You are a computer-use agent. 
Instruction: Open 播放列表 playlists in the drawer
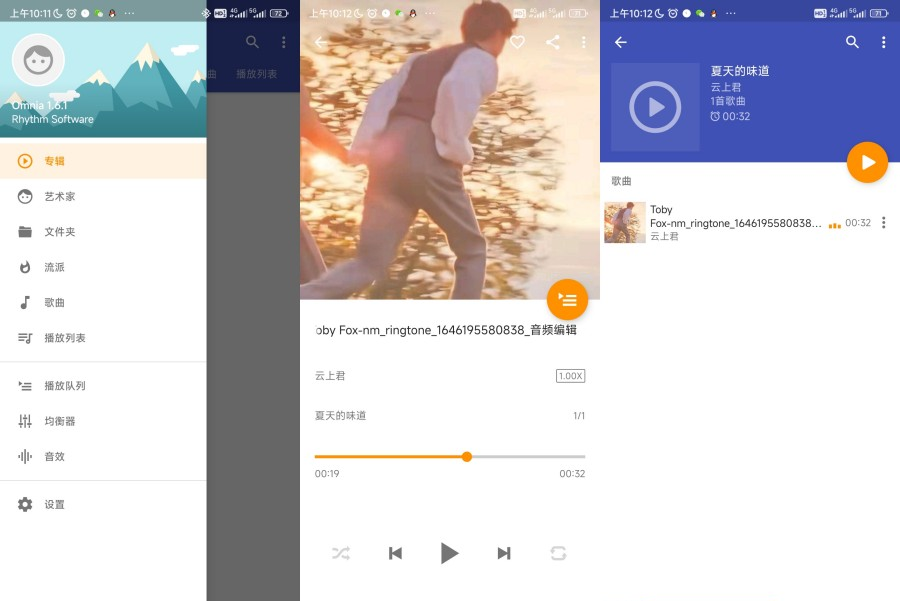(x=103, y=338)
